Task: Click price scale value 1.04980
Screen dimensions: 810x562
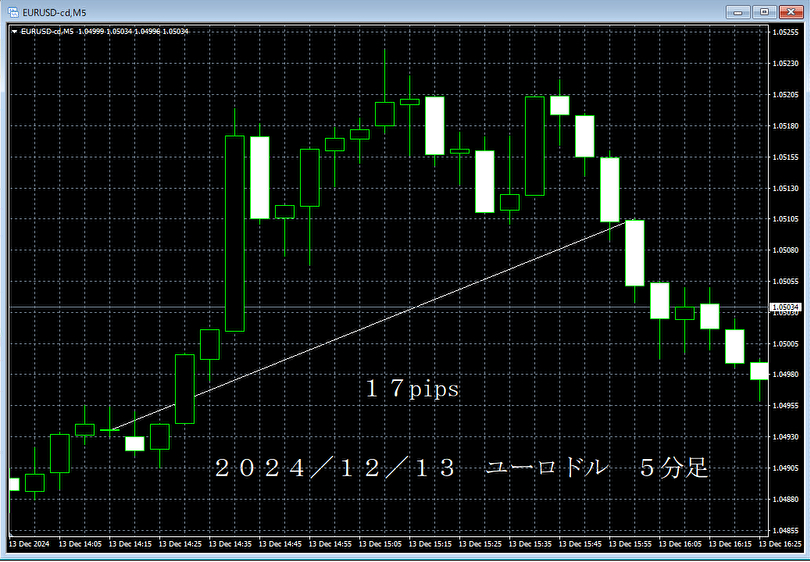Action: 785,374
